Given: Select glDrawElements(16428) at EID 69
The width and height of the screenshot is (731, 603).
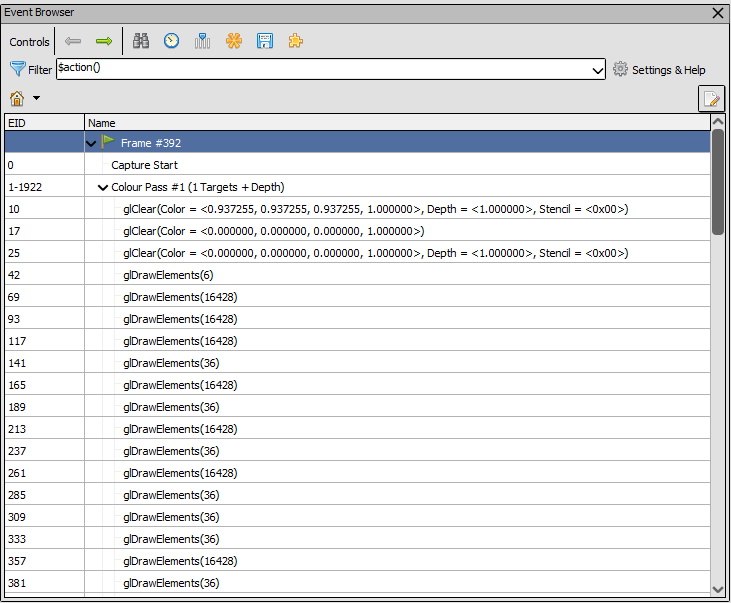Looking at the screenshot, I should coord(357,297).
